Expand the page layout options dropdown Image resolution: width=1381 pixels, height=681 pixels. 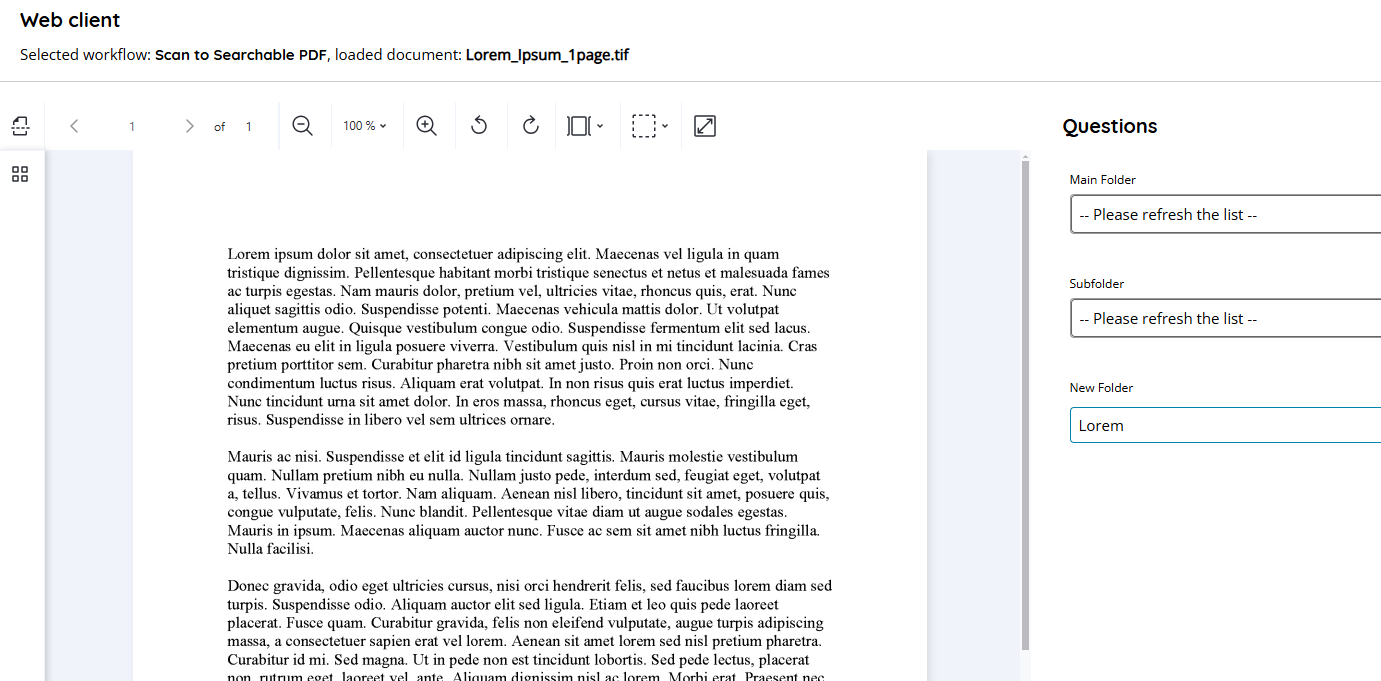tap(586, 126)
